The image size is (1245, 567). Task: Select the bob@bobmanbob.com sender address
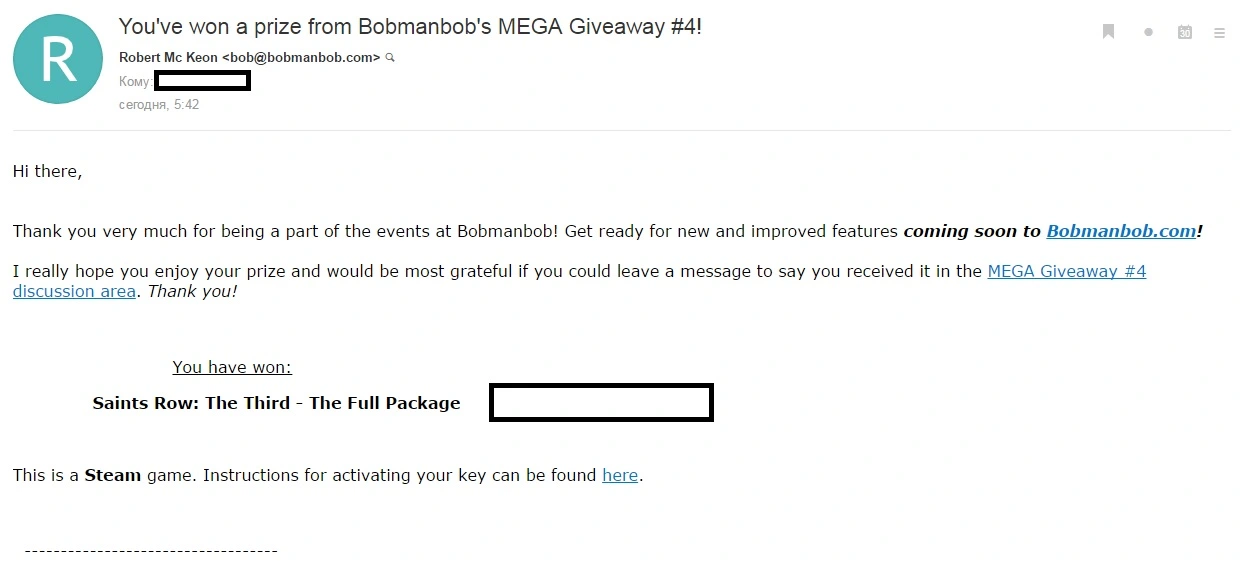[301, 57]
